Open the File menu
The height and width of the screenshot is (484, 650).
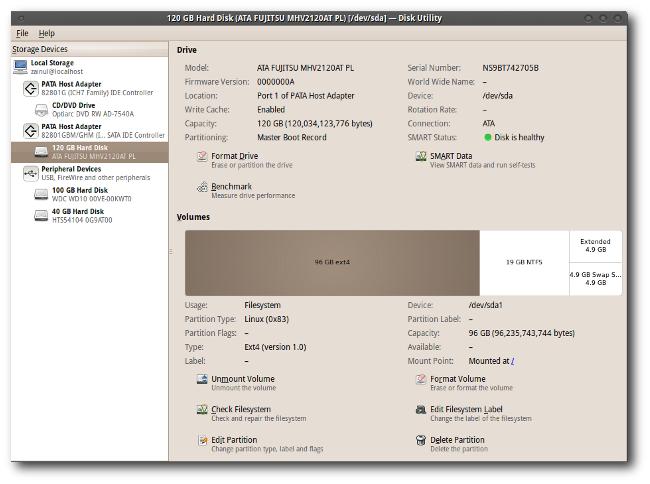[22, 33]
